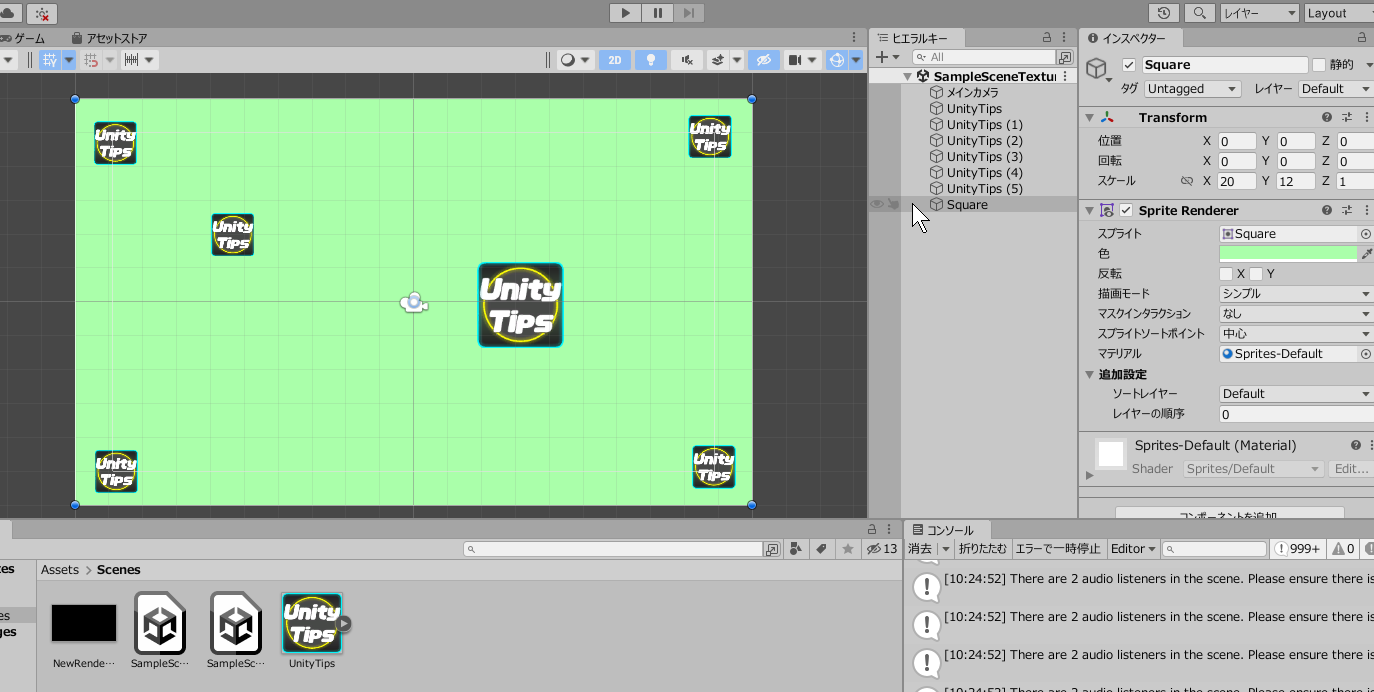This screenshot has height=692, width=1374.
Task: Toggle 反転 Y flip checkbox
Action: (x=1256, y=274)
